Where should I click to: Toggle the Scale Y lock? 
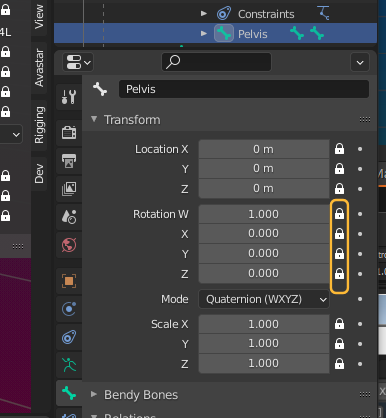(x=339, y=344)
